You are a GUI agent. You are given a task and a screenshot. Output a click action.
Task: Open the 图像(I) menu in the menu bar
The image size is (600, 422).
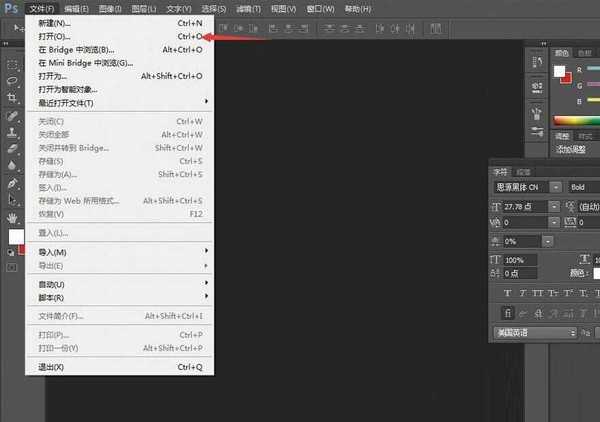coord(112,9)
